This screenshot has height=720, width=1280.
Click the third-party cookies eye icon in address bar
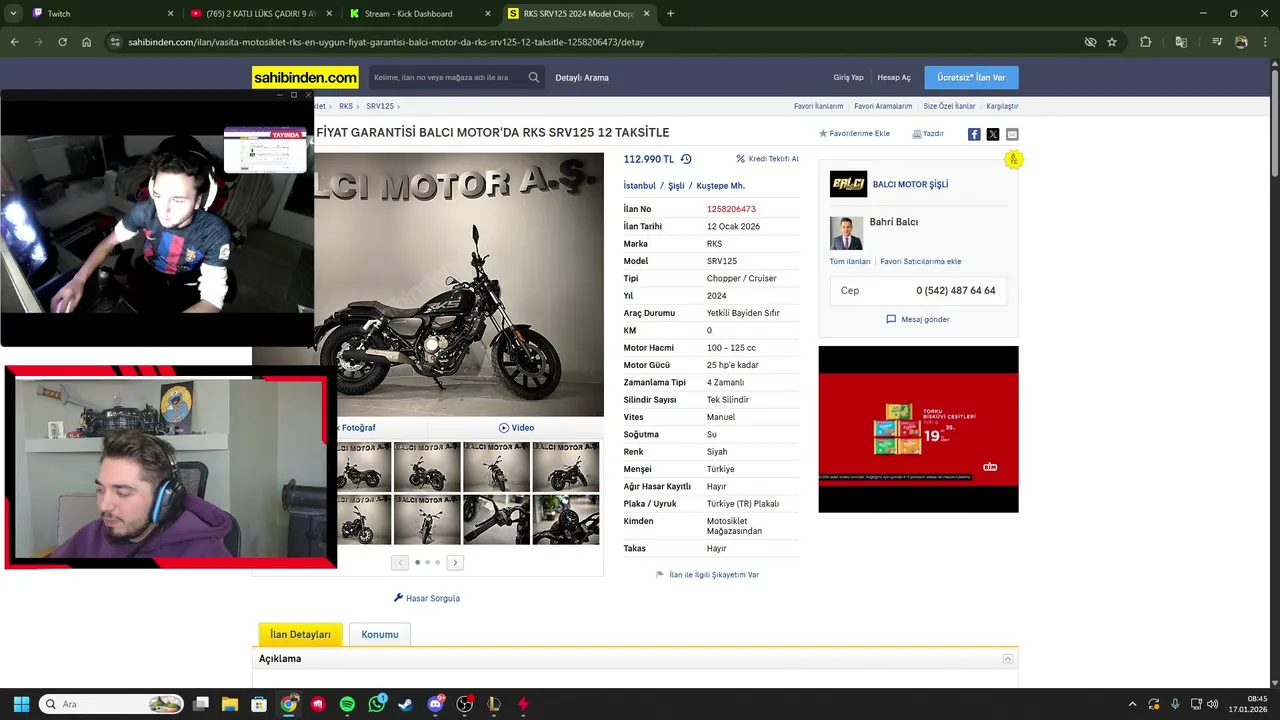[1091, 42]
